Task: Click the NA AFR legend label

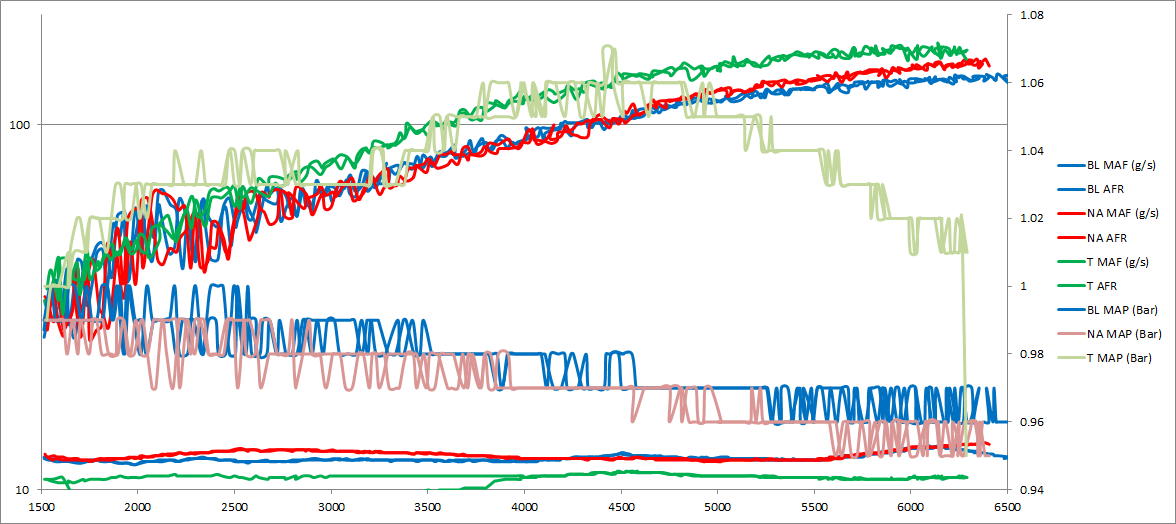Action: [1108, 237]
